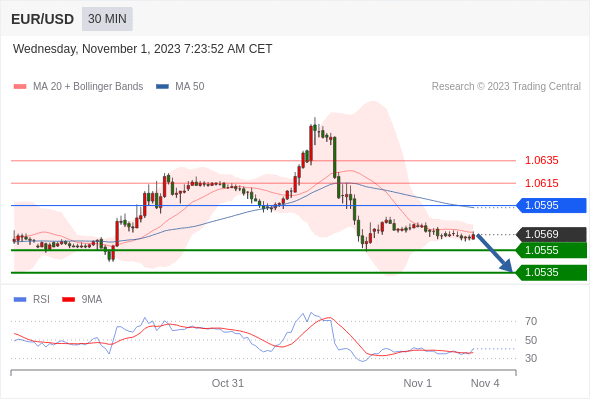Click the 30 MIN timeframe badge
590x400 pixels.
[107, 19]
